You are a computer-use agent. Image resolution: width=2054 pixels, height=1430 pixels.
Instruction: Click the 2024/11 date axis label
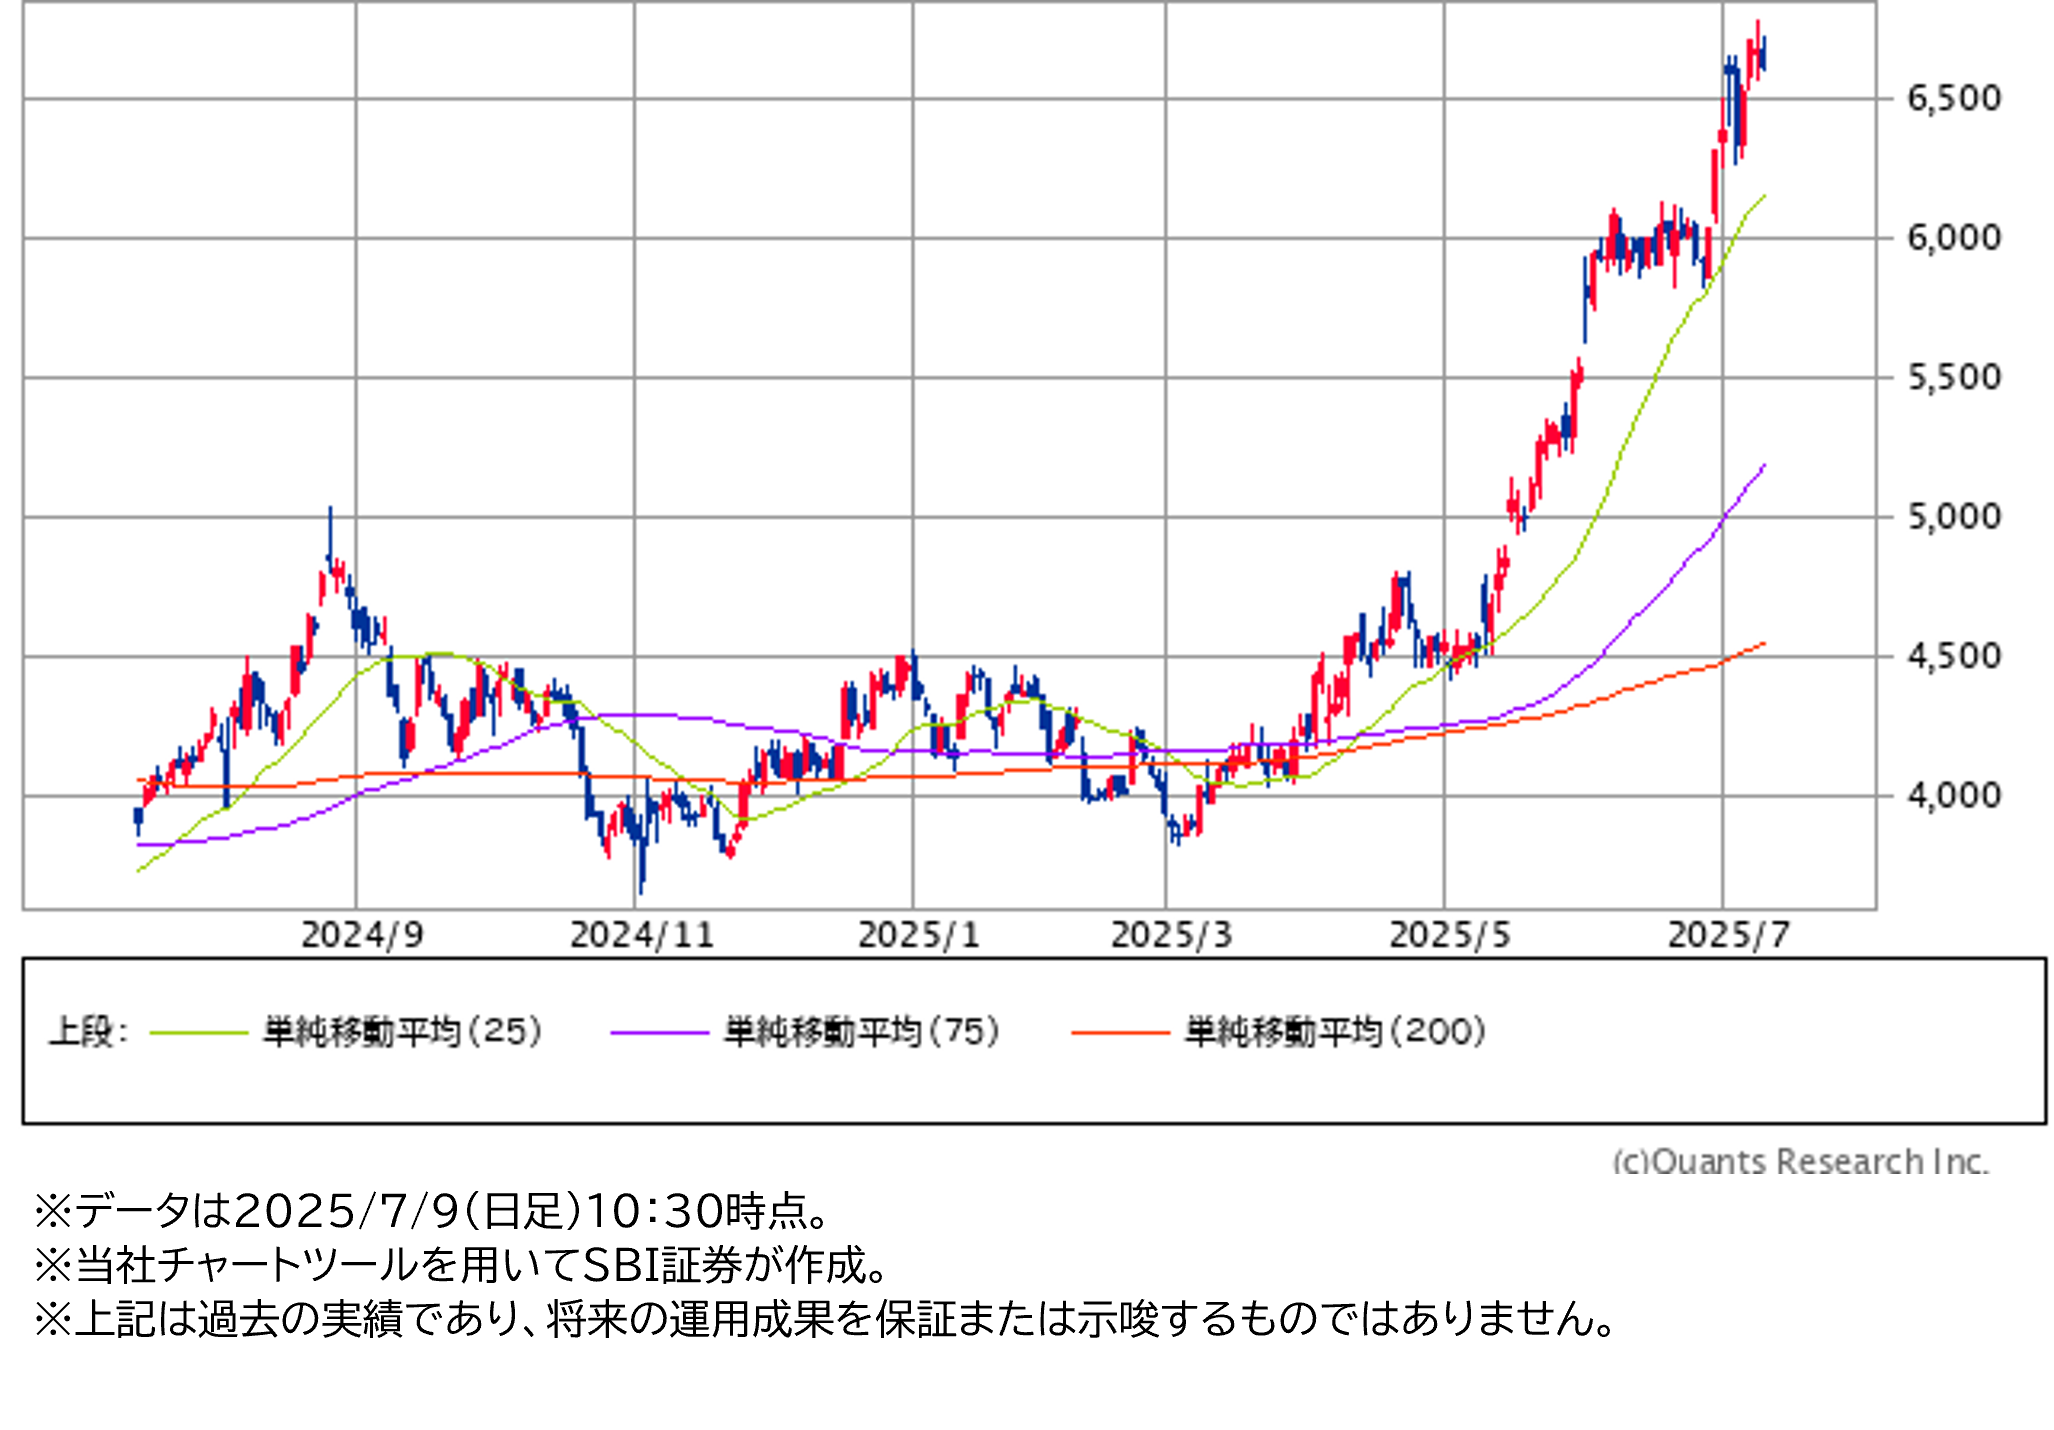642,936
